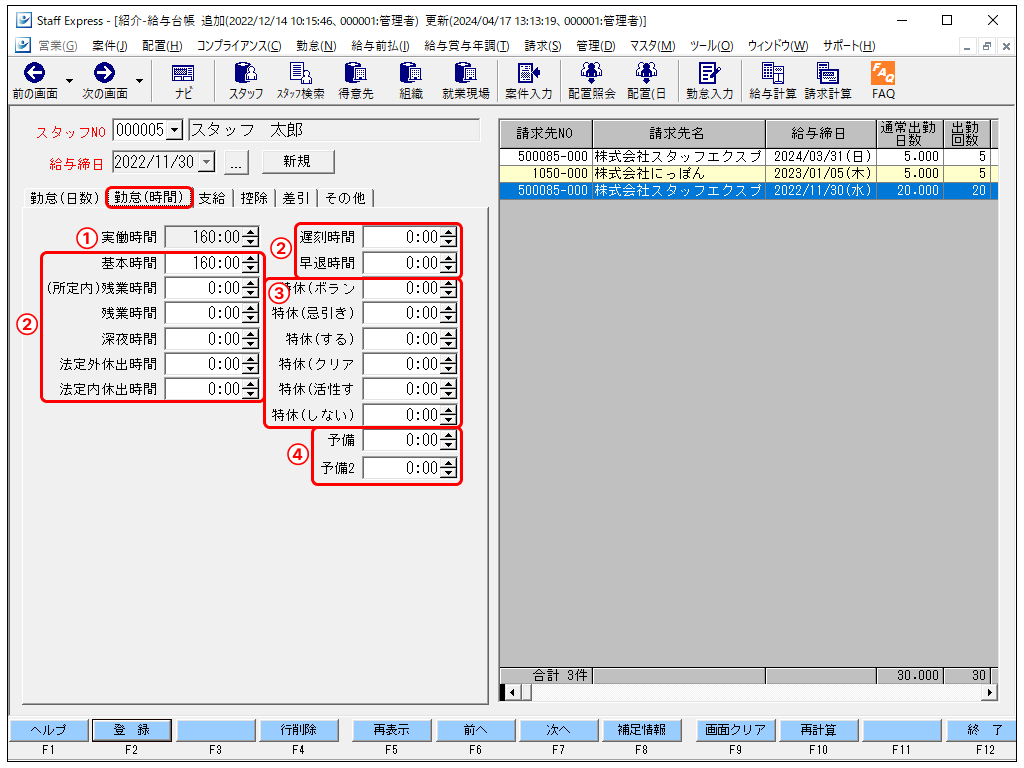Screen dimensions: 1024x768
Task: Open the 得意先 (client) icon
Action: [x=356, y=80]
